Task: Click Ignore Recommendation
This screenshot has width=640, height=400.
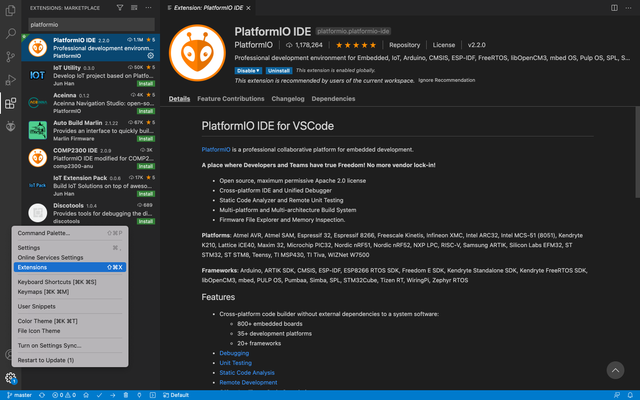Action: 447,80
